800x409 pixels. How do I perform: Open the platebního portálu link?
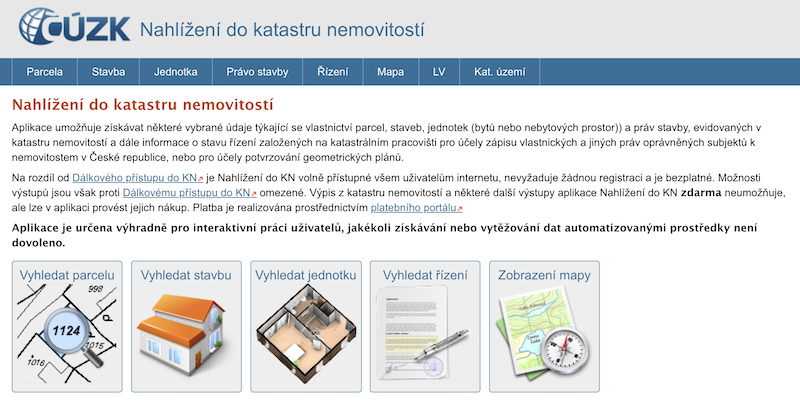click(x=416, y=208)
